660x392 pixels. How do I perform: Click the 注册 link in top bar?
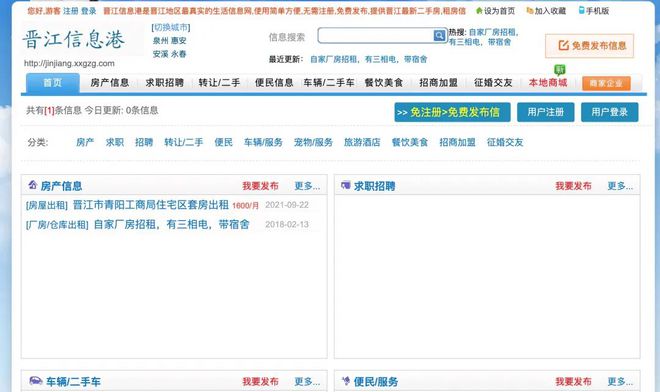(x=71, y=11)
